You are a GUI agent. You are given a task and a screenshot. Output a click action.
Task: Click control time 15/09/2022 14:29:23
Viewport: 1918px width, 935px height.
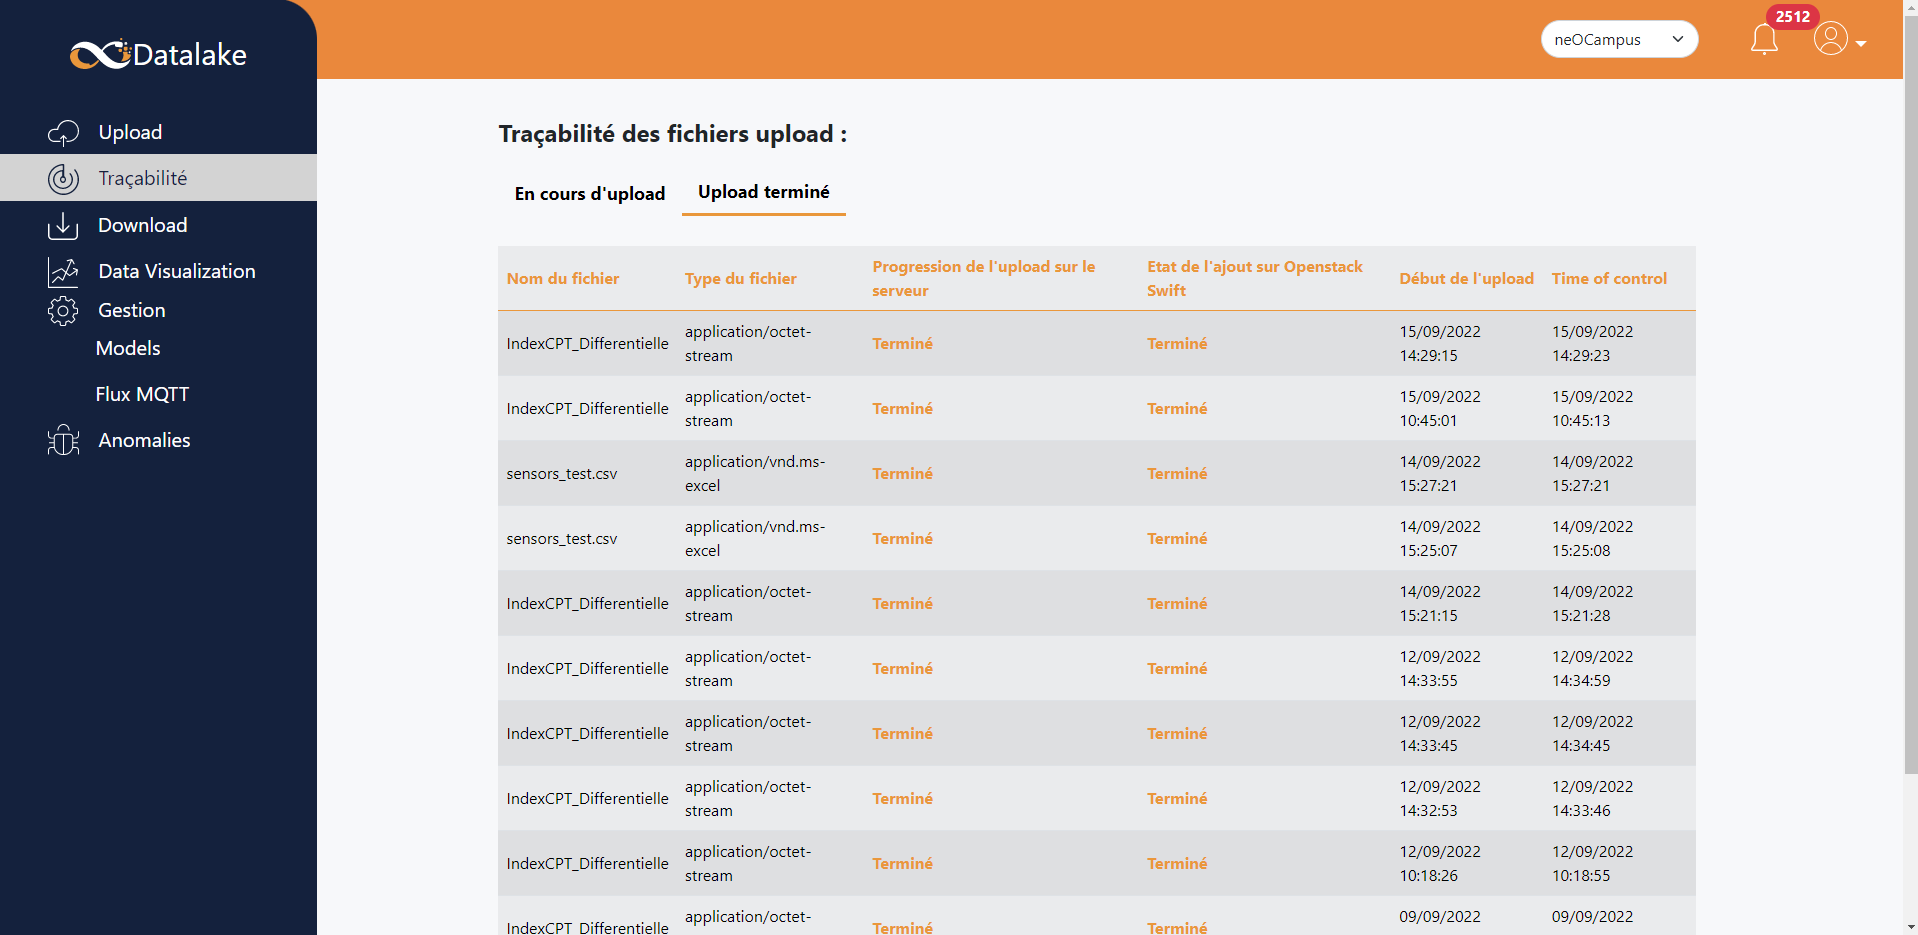(1592, 343)
